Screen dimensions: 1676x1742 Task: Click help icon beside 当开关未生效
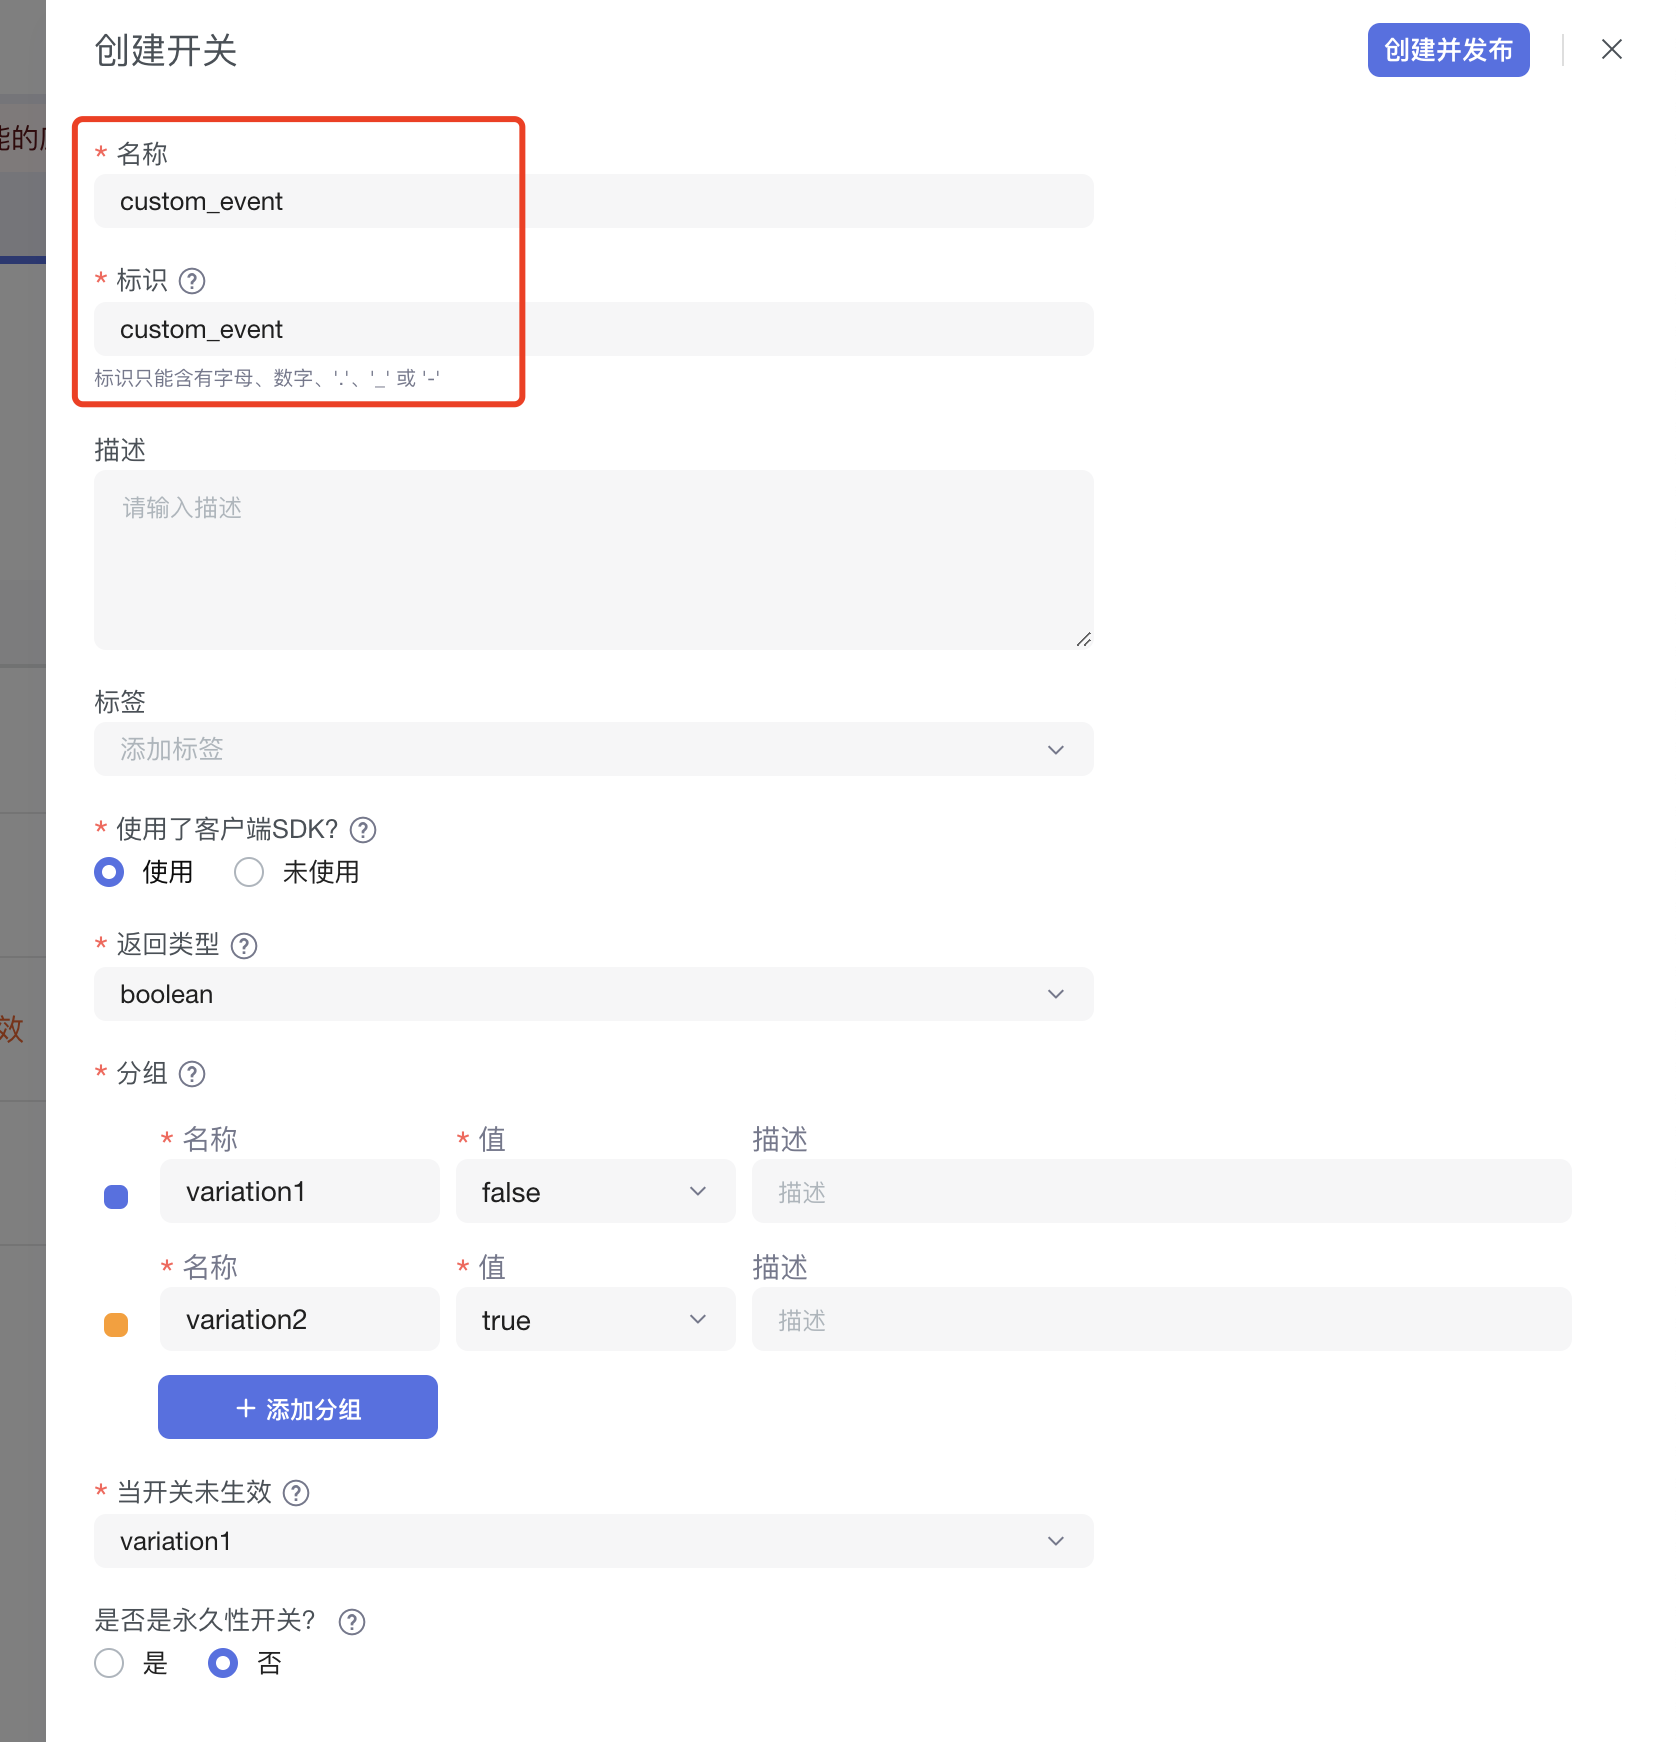pos(296,1493)
